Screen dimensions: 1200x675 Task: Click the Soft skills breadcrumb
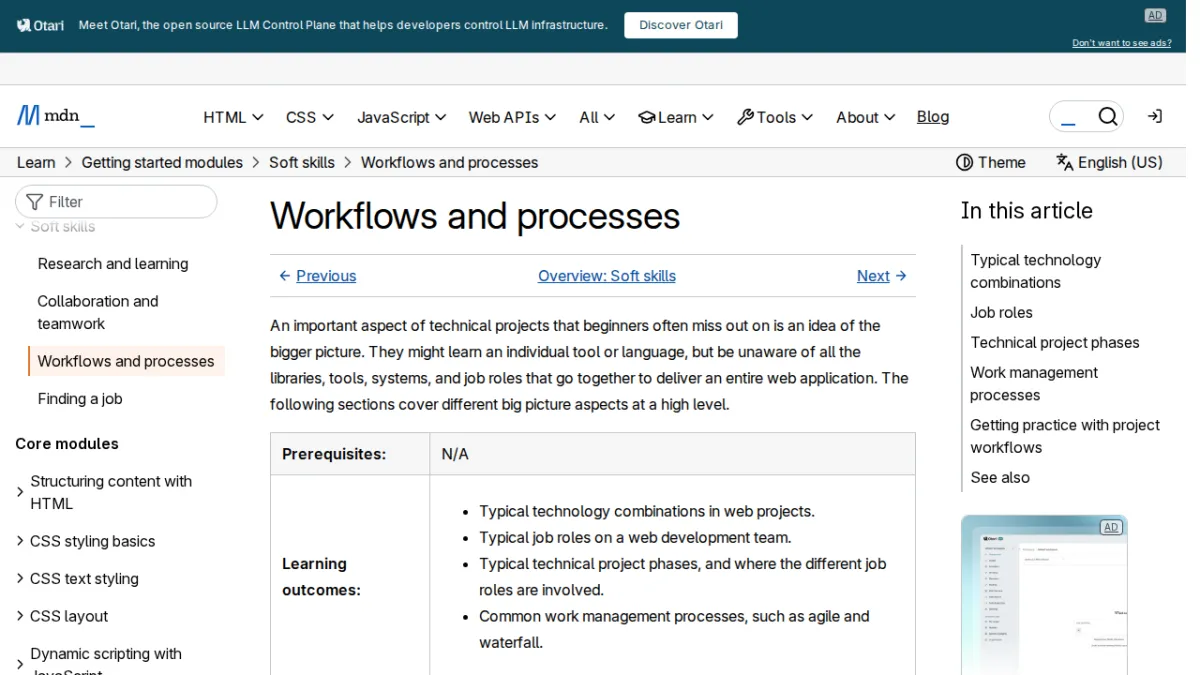pyautogui.click(x=302, y=162)
